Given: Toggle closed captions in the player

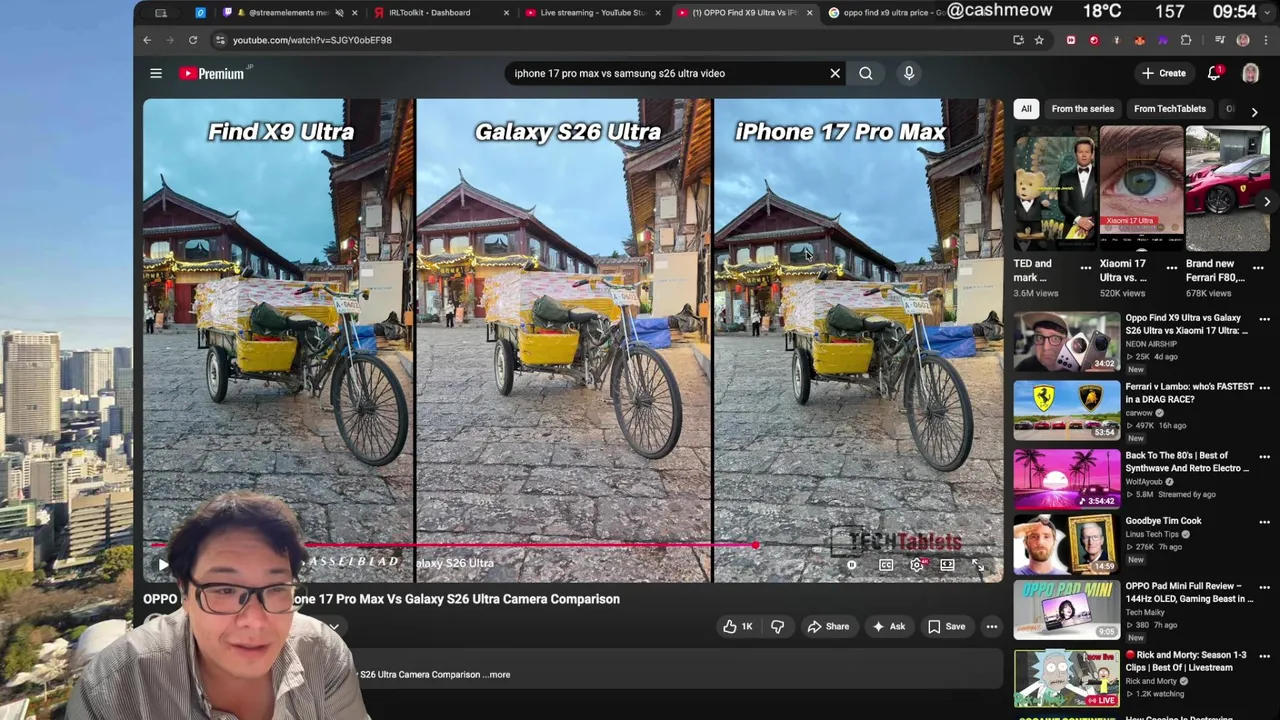Looking at the screenshot, I should pyautogui.click(x=886, y=565).
